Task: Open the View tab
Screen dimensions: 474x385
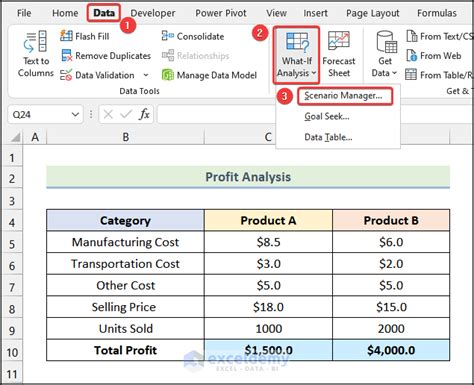Action: click(x=276, y=13)
